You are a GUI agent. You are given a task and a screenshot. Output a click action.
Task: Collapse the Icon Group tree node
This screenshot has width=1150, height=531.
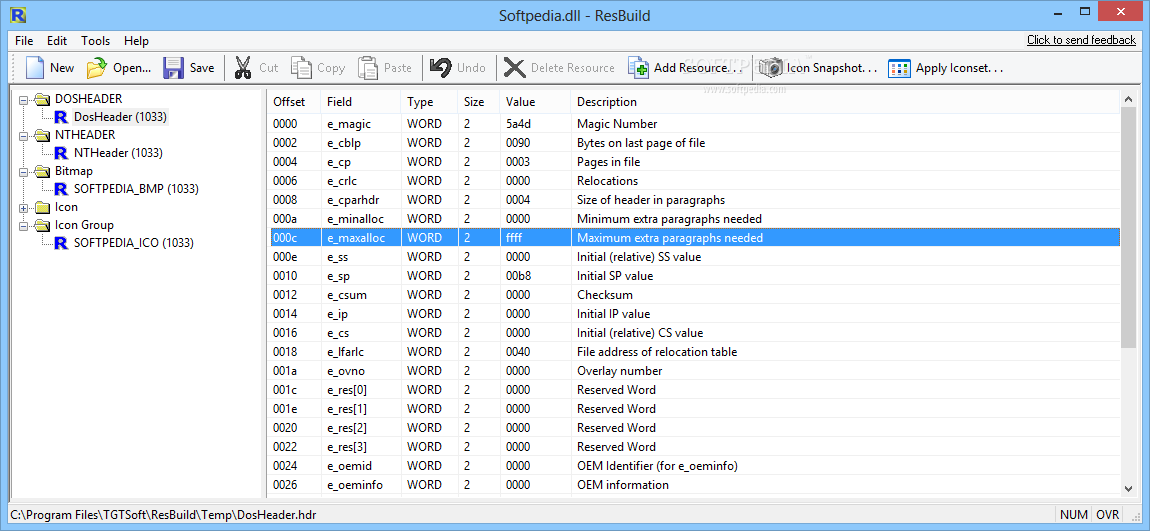click(x=23, y=225)
